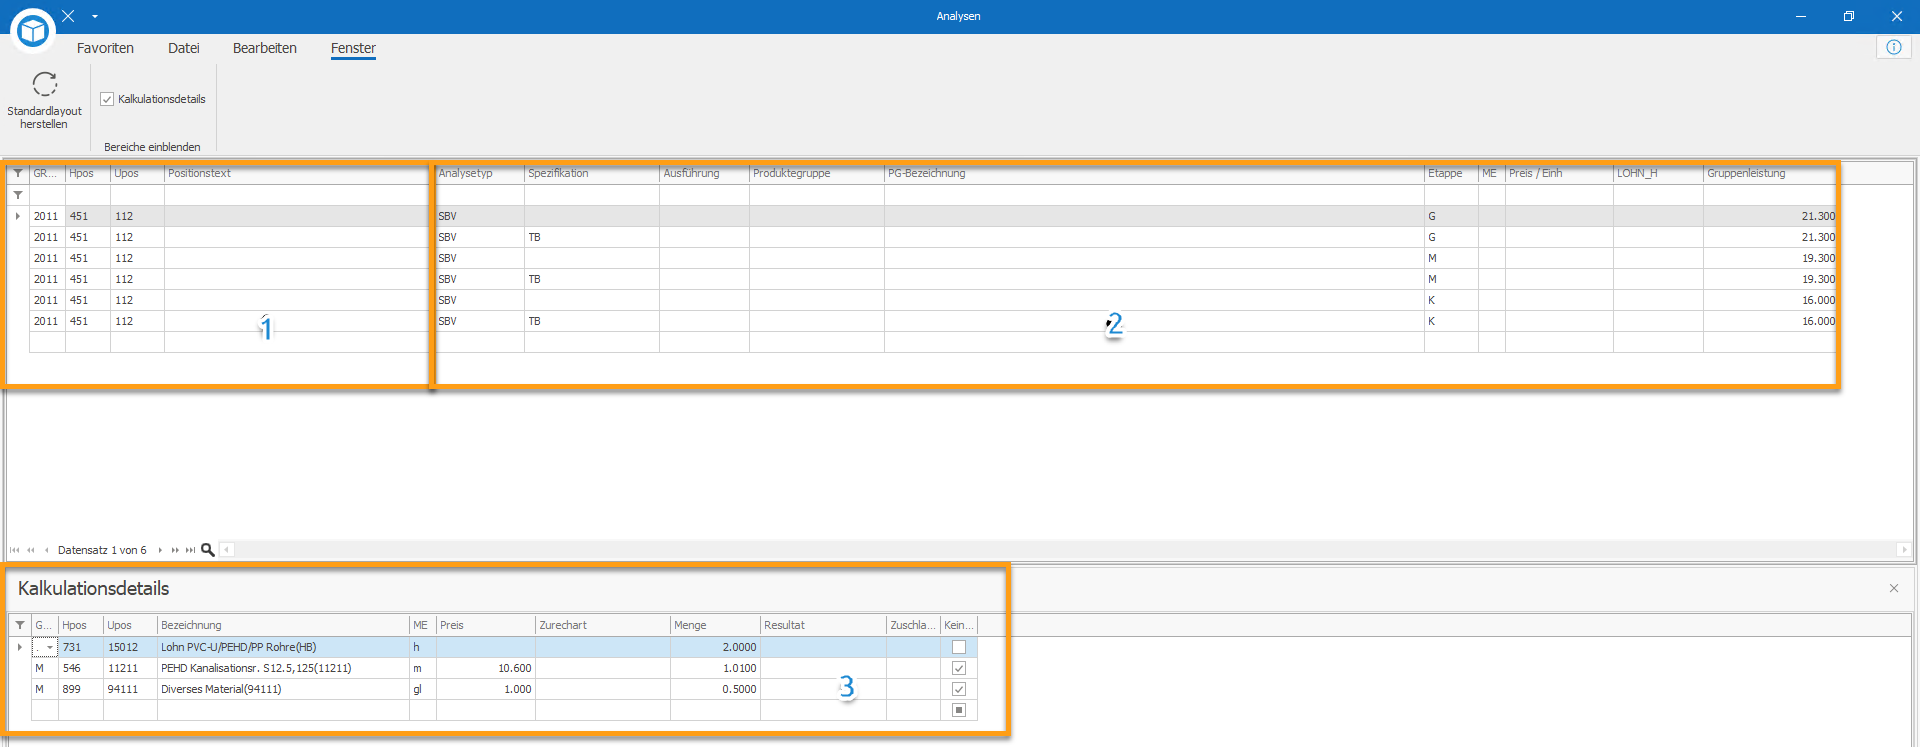Click the Etappe column header
This screenshot has width=1920, height=747.
coord(1451,173)
